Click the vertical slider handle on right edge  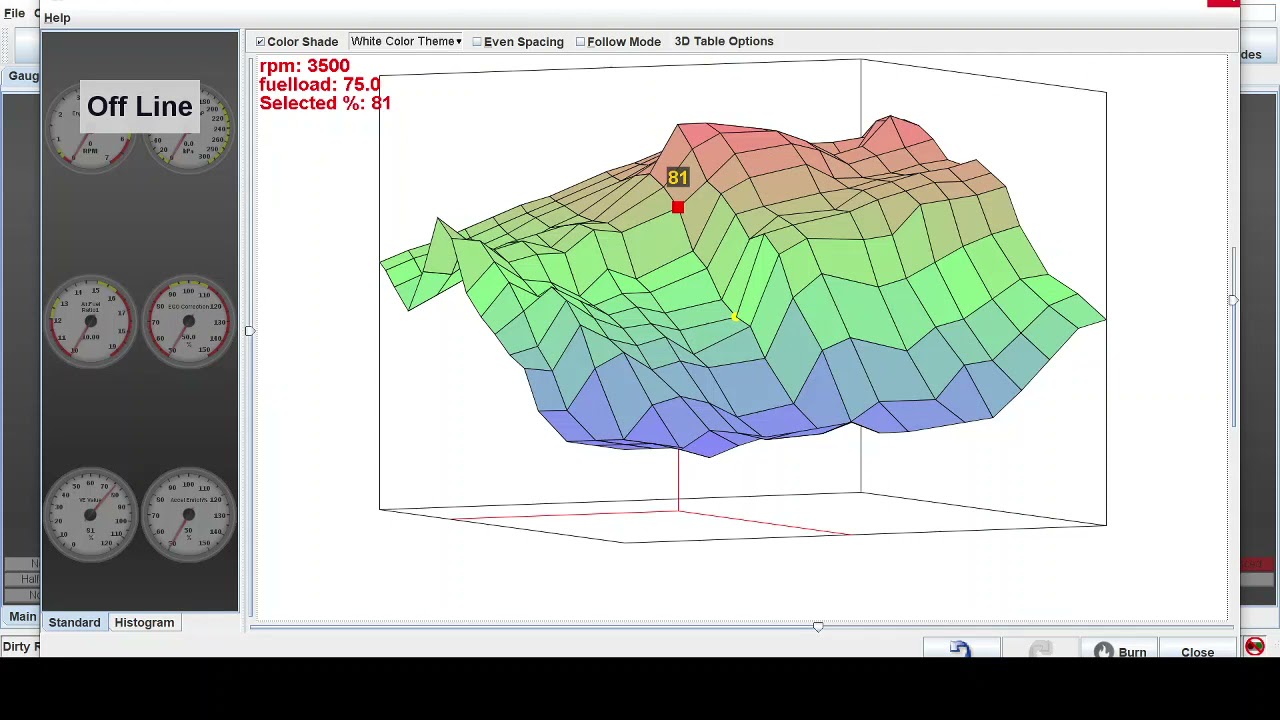[1233, 300]
